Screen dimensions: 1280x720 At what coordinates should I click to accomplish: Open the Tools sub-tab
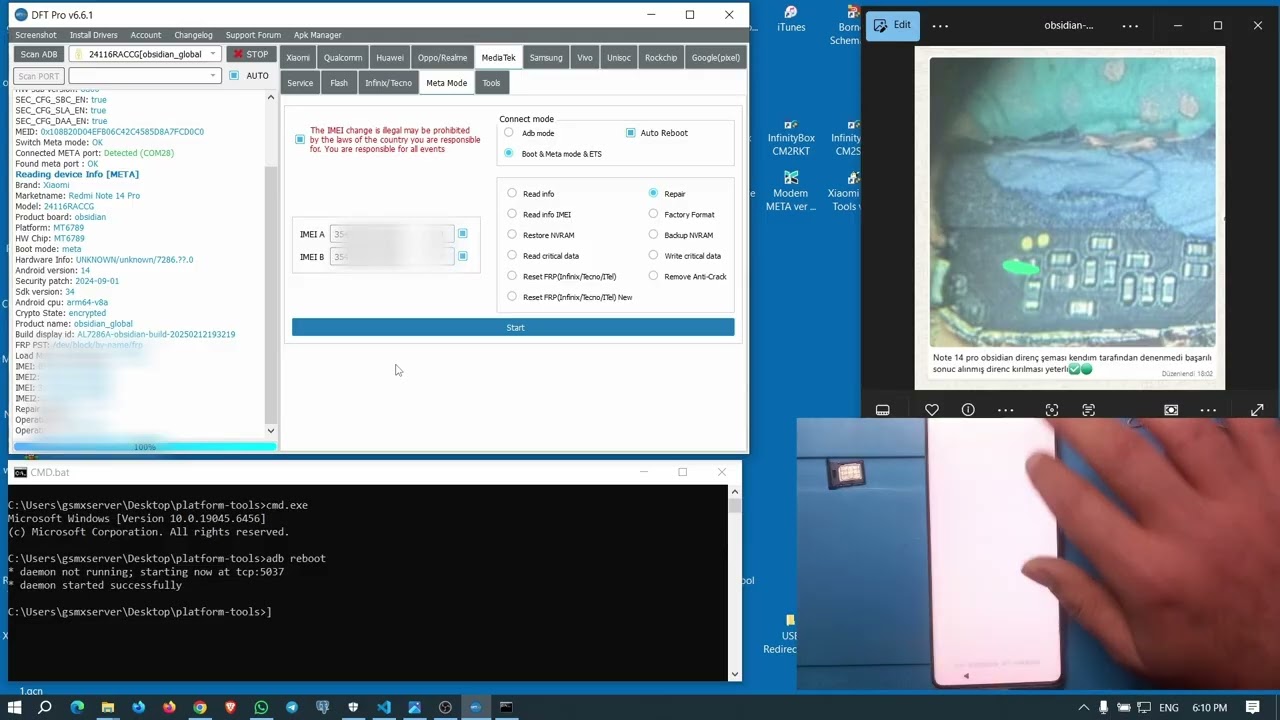point(491,83)
